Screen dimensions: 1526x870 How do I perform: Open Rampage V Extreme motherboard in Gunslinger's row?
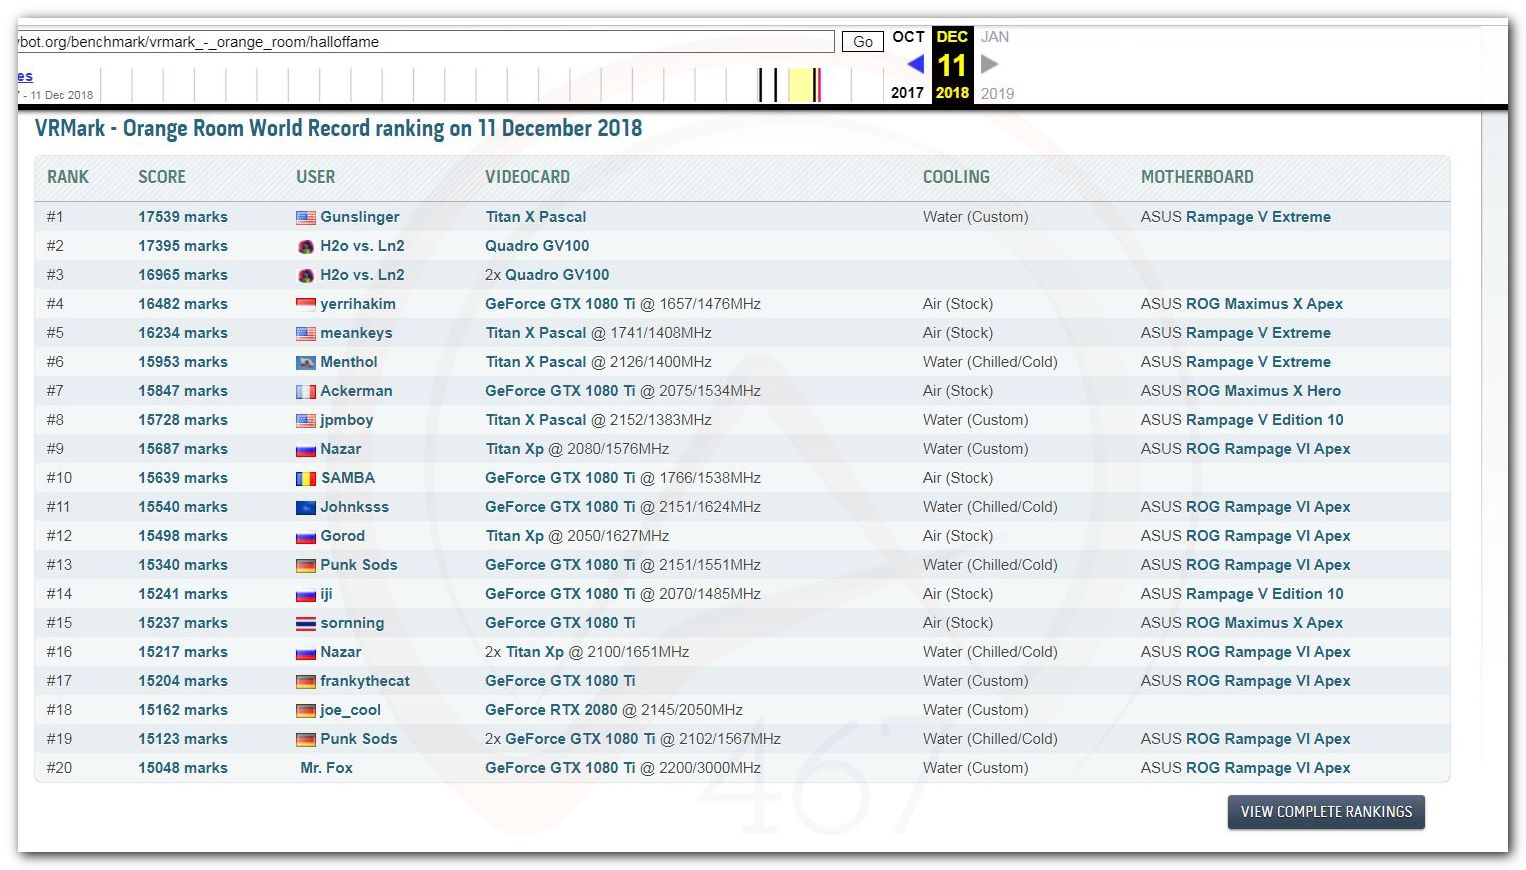click(x=1258, y=217)
